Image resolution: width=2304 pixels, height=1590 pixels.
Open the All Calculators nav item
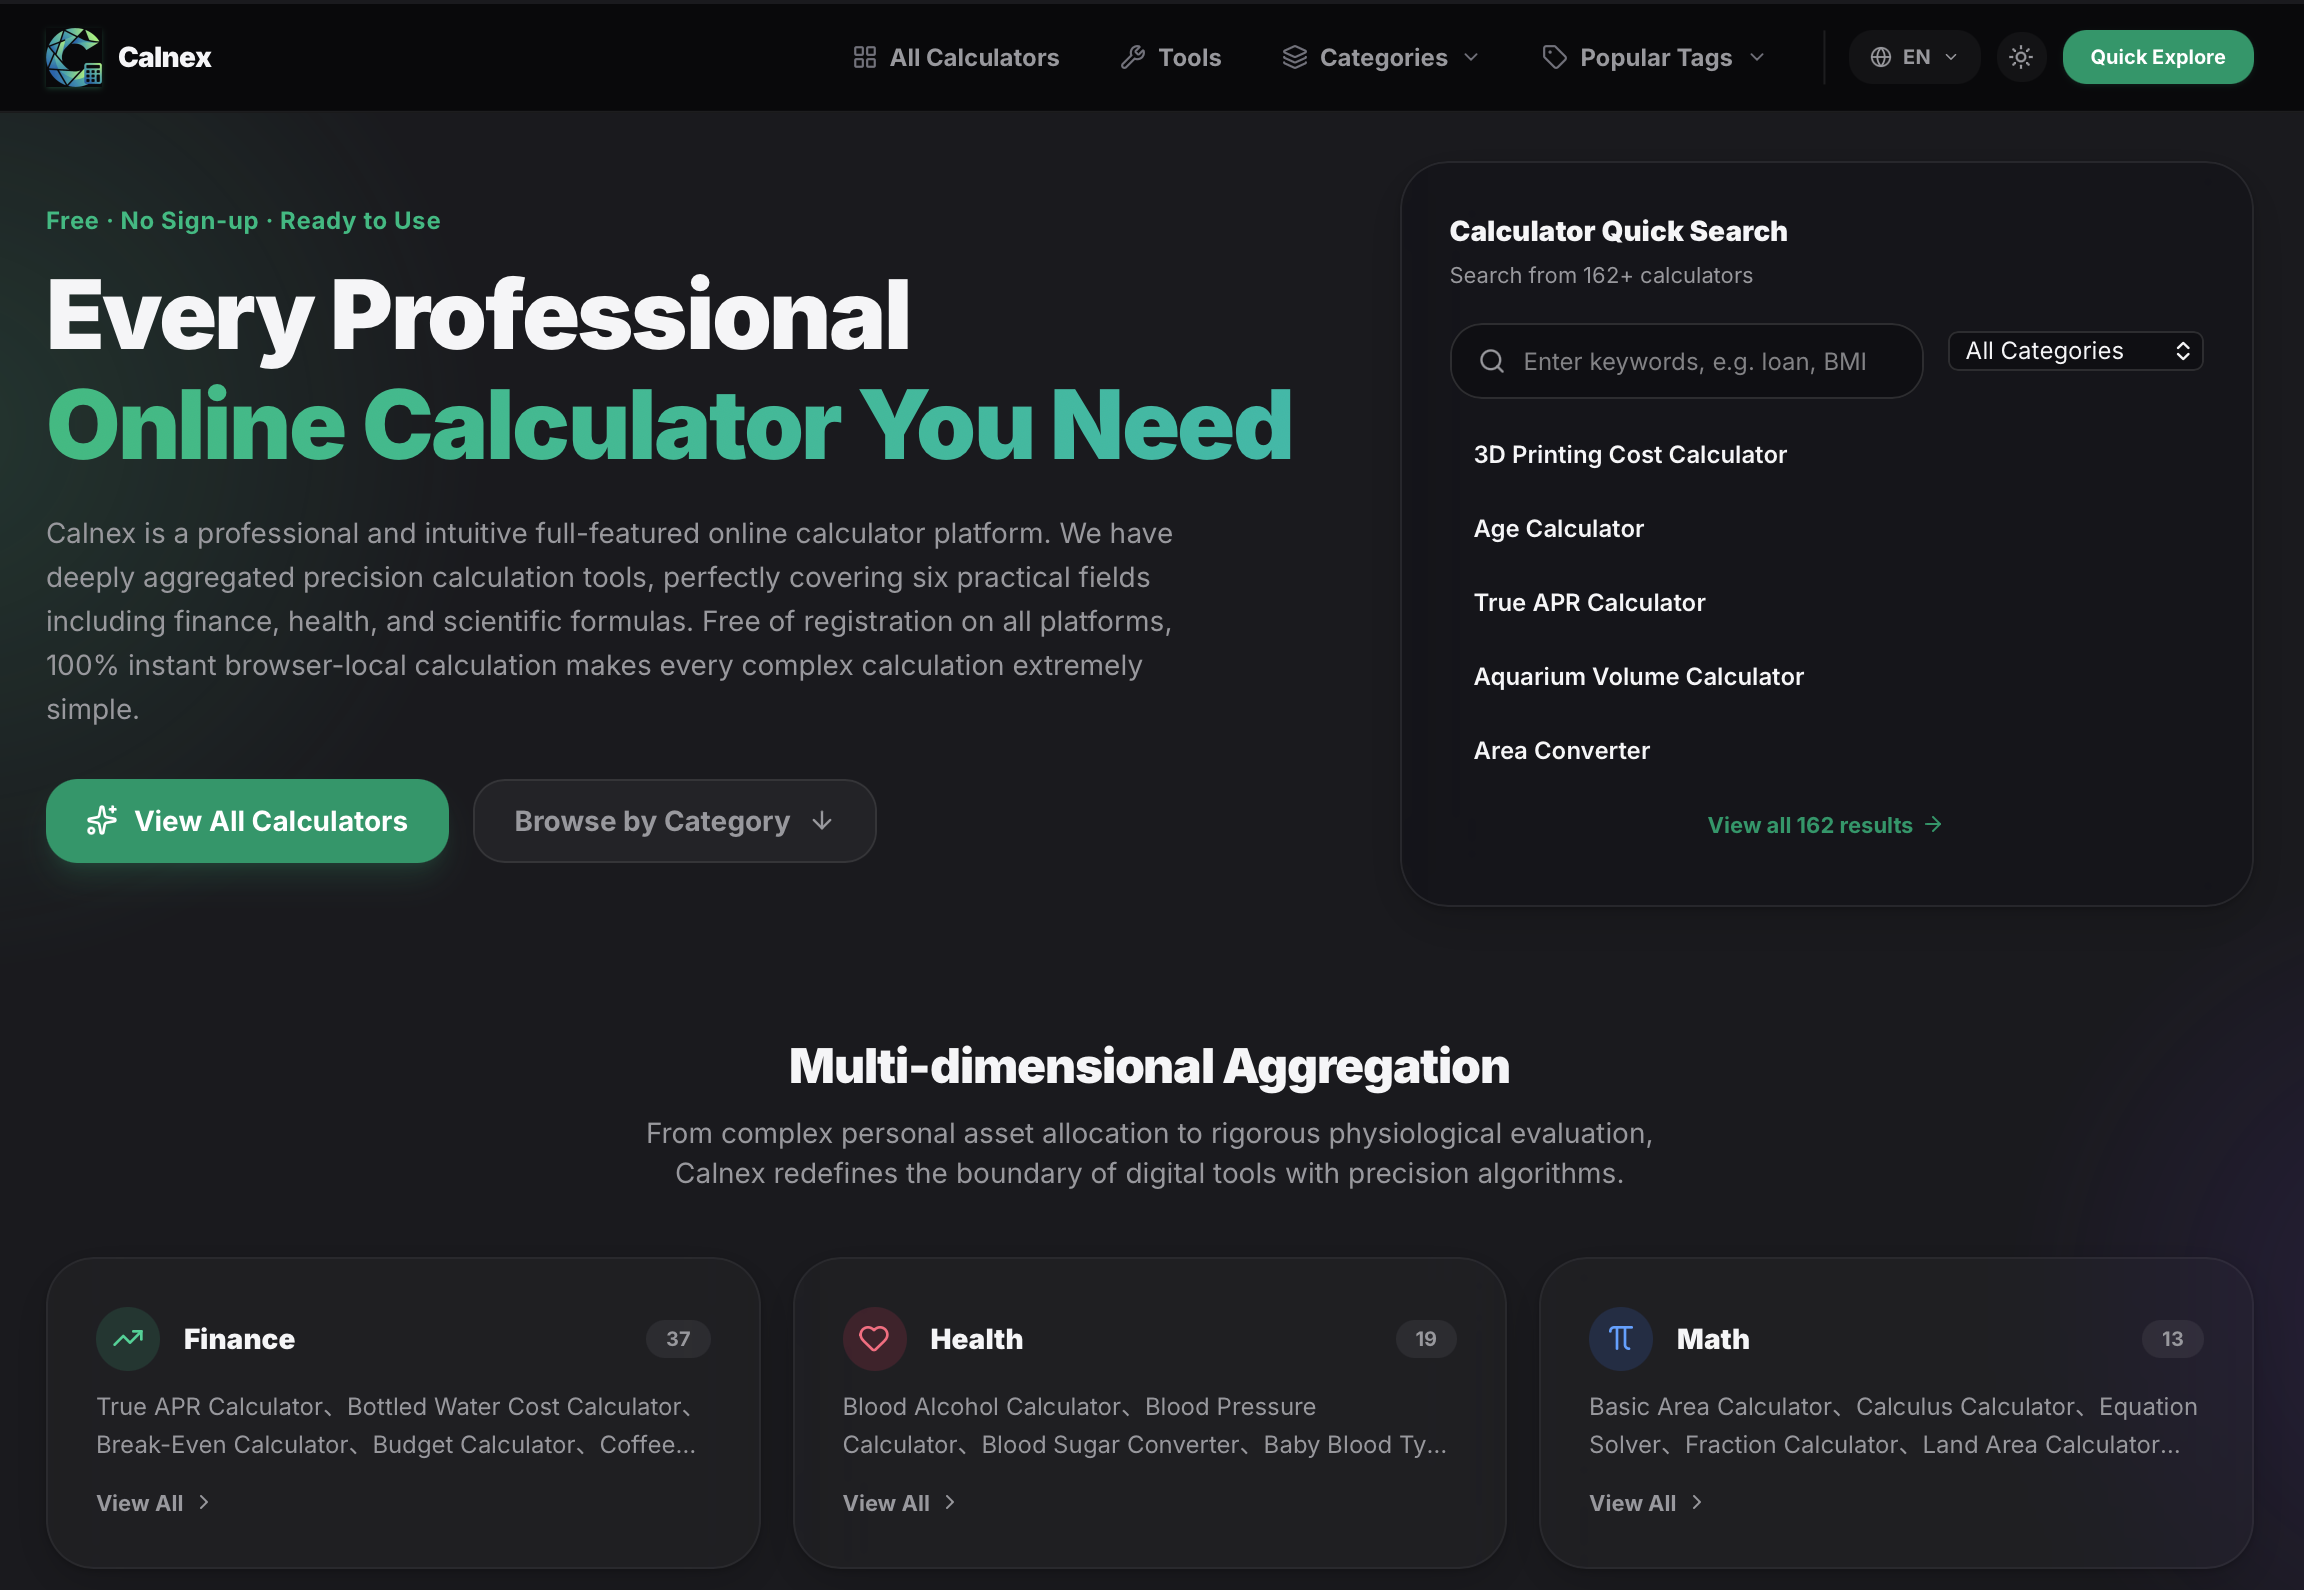tap(956, 57)
